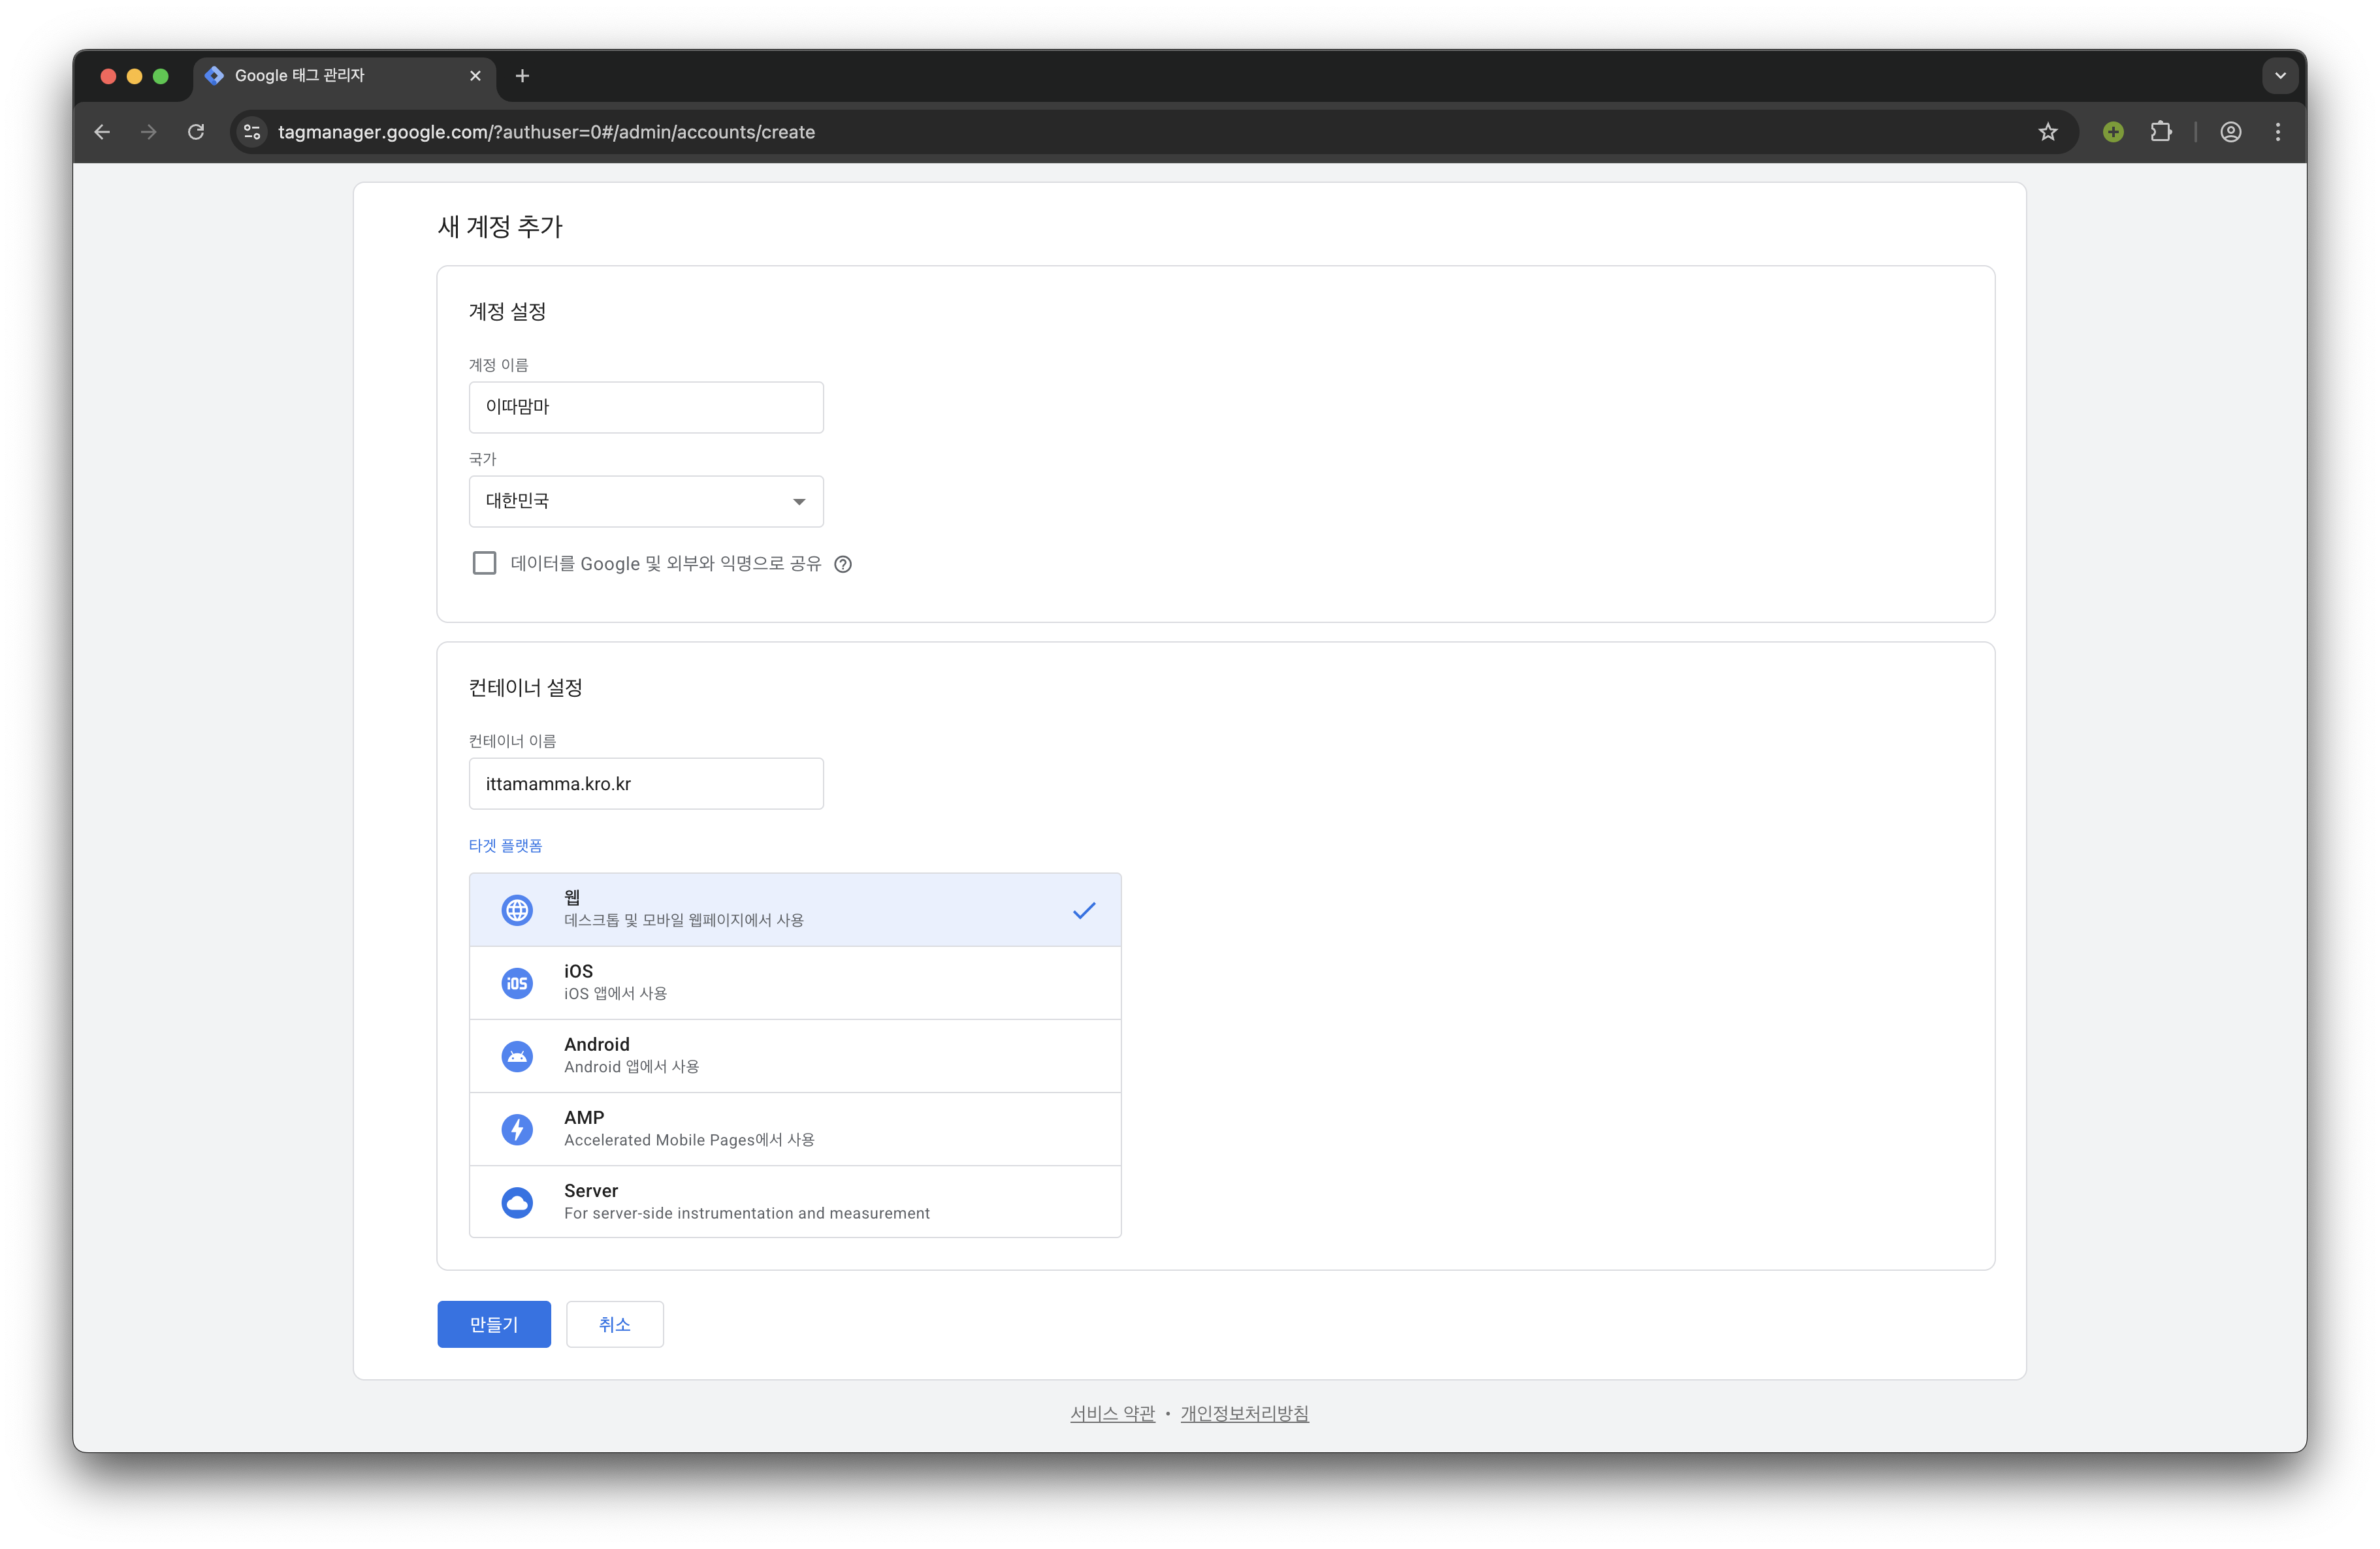Enable anonymous data sharing checkbox
Image resolution: width=2380 pixels, height=1549 pixels.
(484, 563)
